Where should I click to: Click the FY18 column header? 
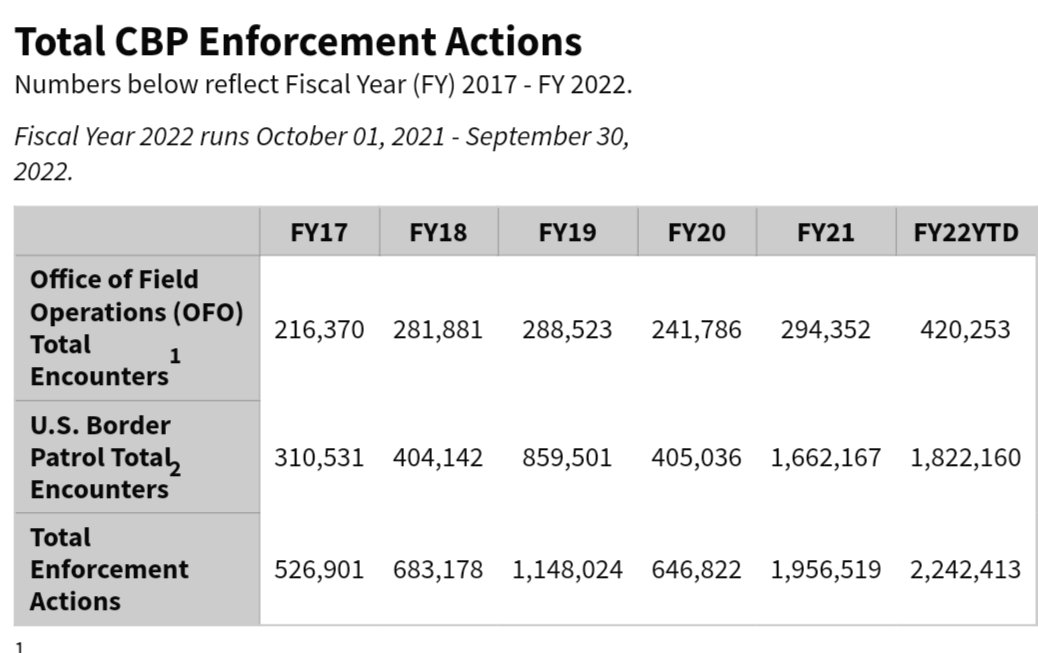click(438, 233)
